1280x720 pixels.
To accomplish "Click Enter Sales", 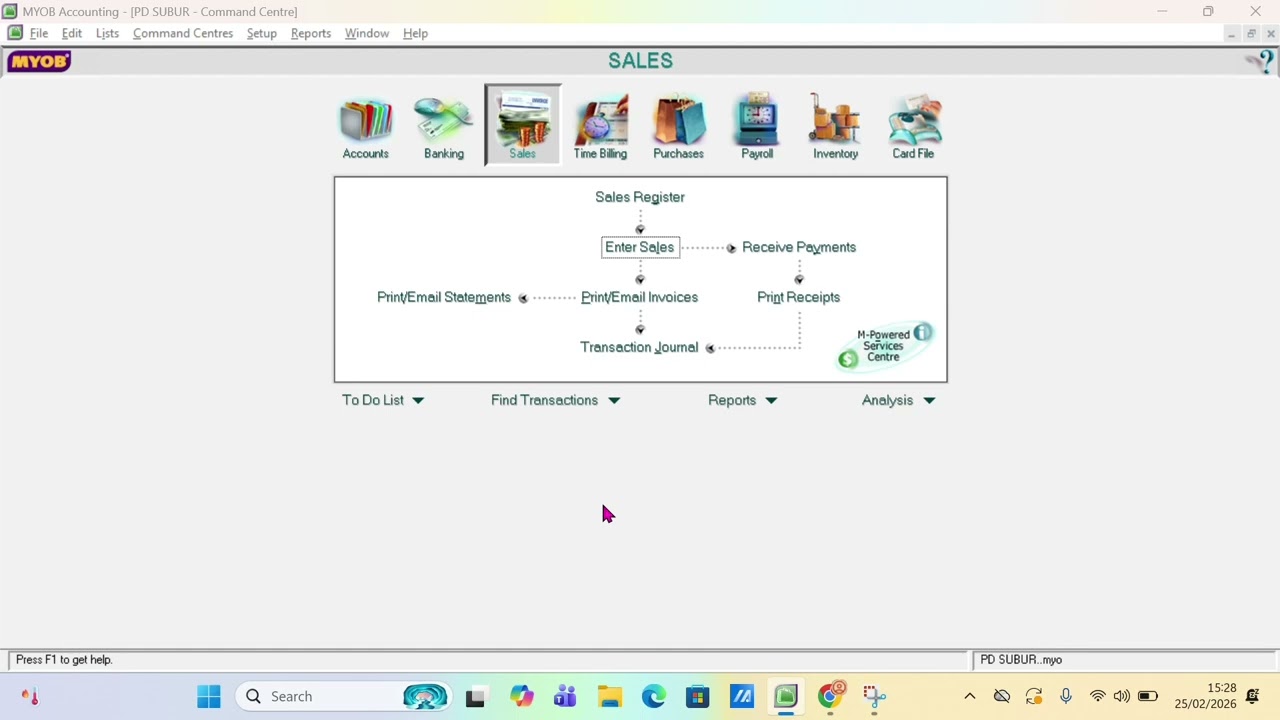I will pyautogui.click(x=640, y=247).
